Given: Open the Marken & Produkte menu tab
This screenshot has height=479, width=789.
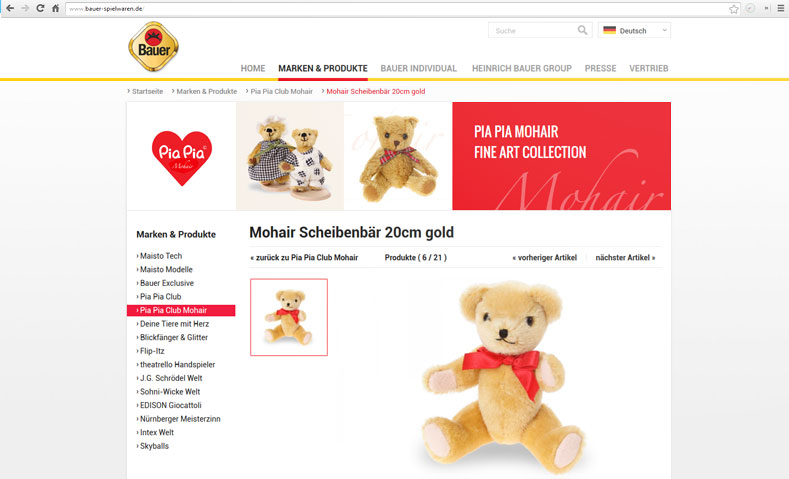Looking at the screenshot, I should 323,68.
